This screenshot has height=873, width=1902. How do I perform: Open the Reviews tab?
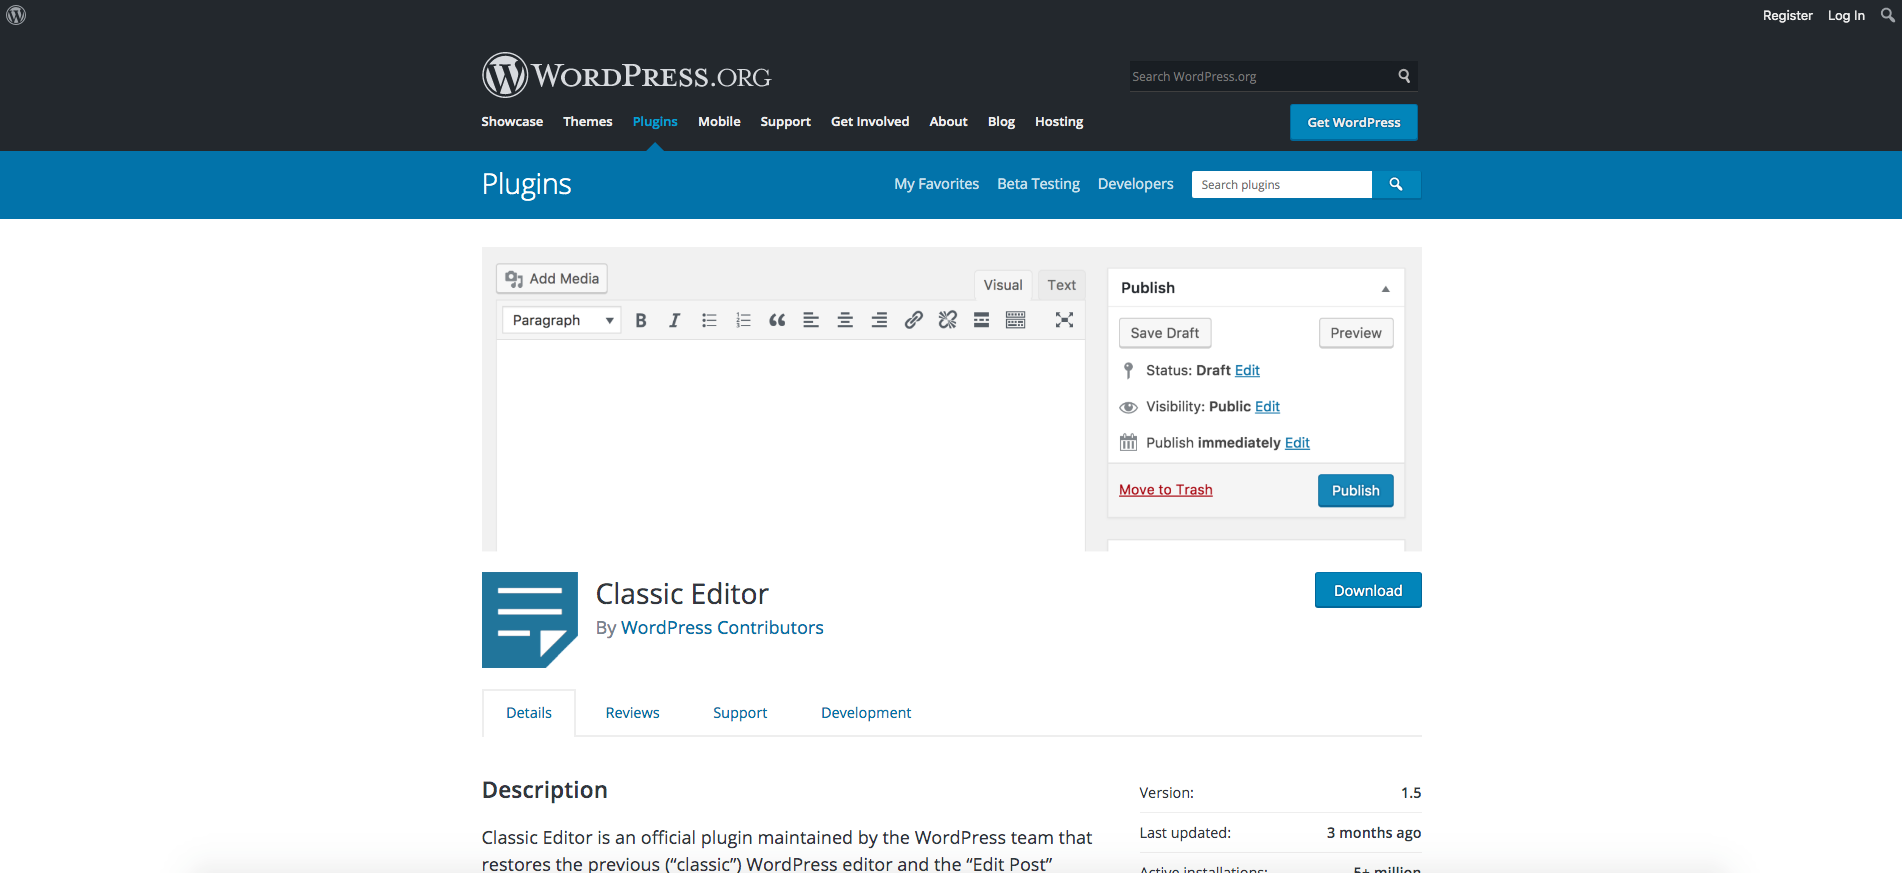coord(632,713)
